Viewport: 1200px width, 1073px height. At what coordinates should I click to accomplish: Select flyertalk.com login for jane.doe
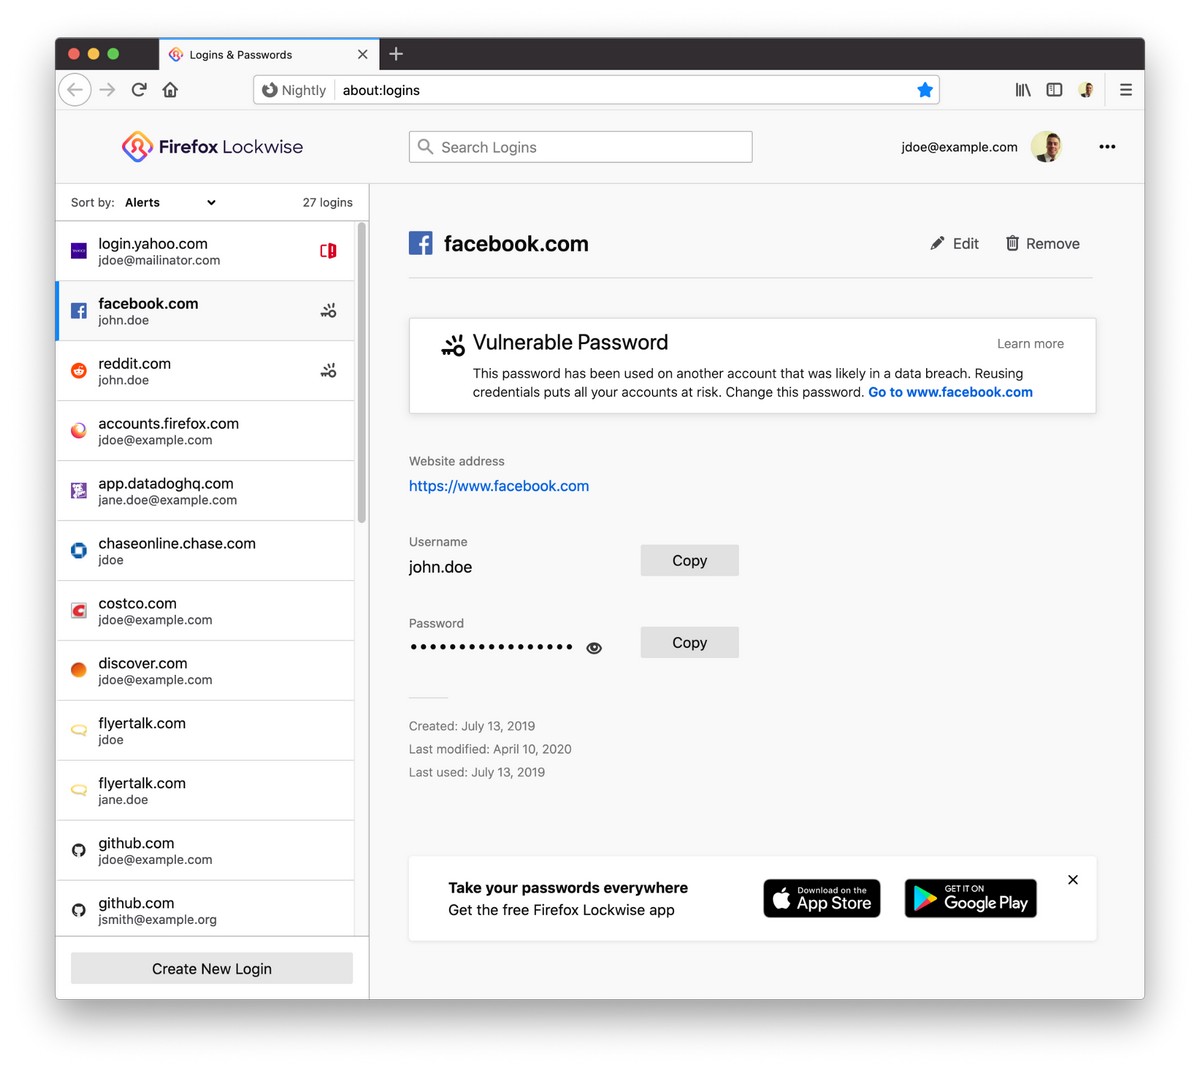click(205, 791)
